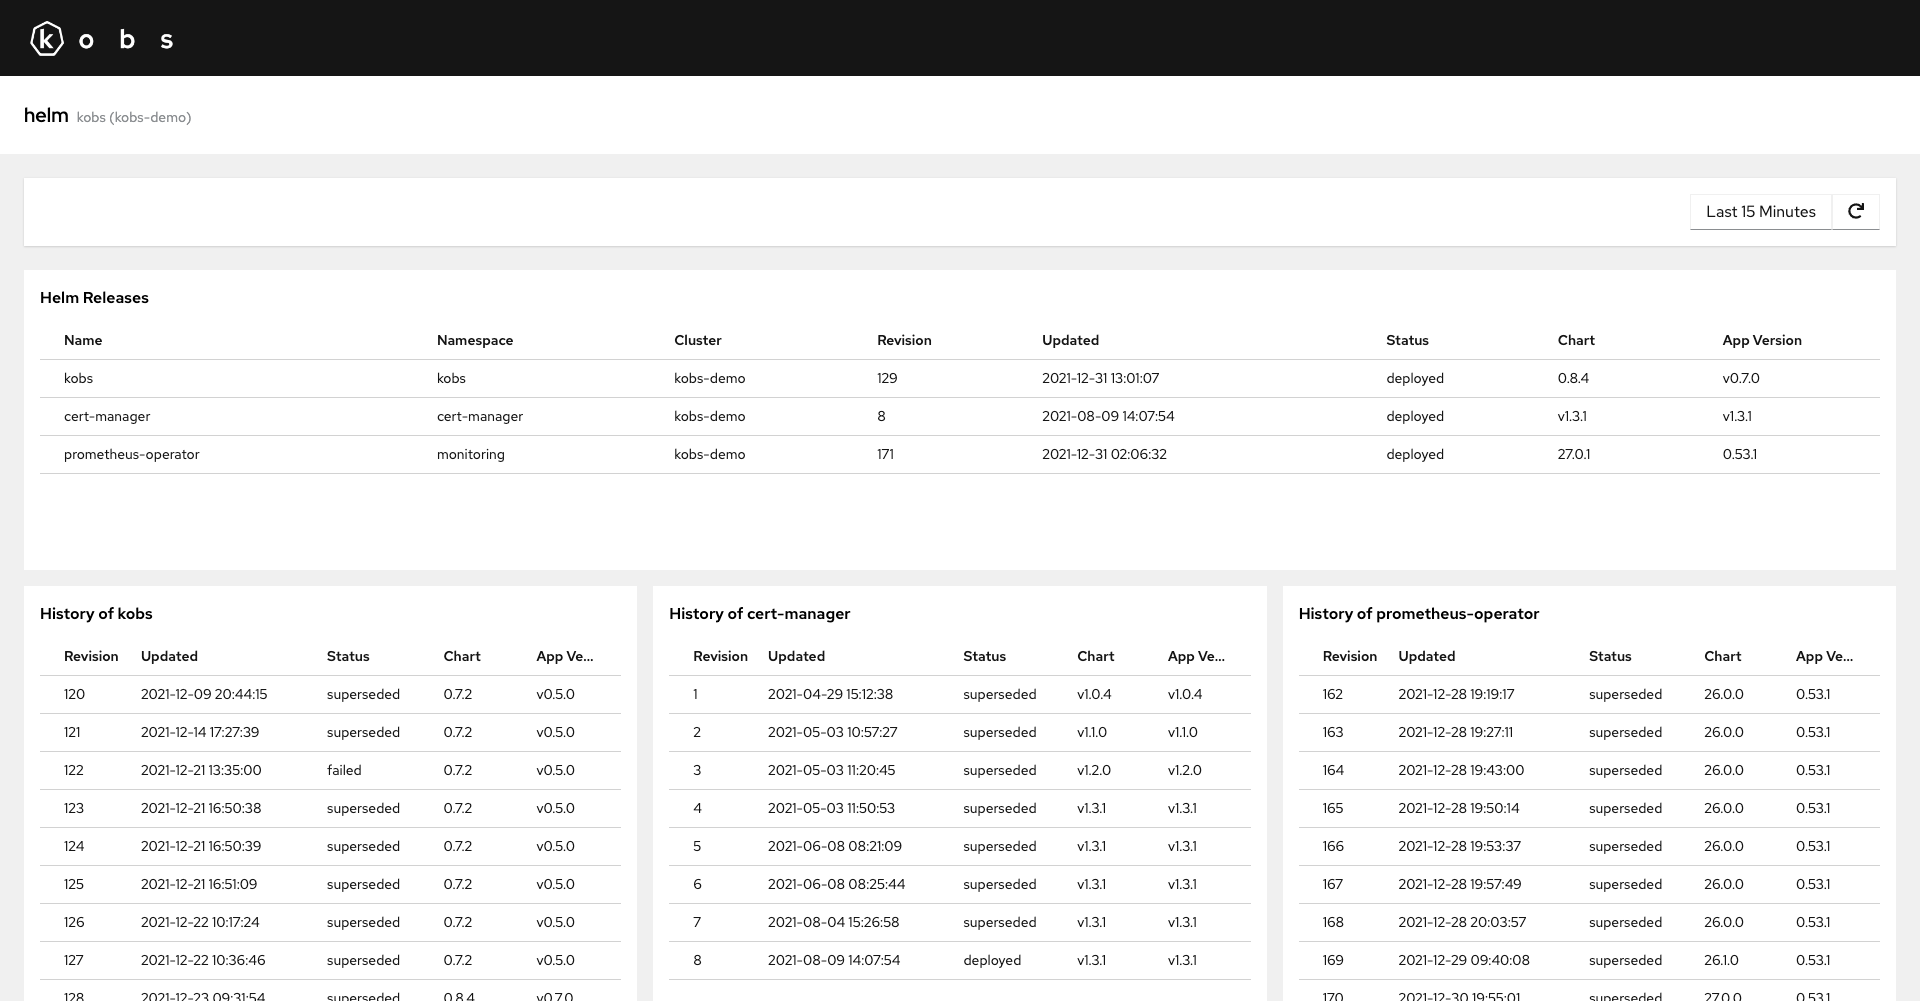Click the failed status of revision 122

tap(344, 770)
